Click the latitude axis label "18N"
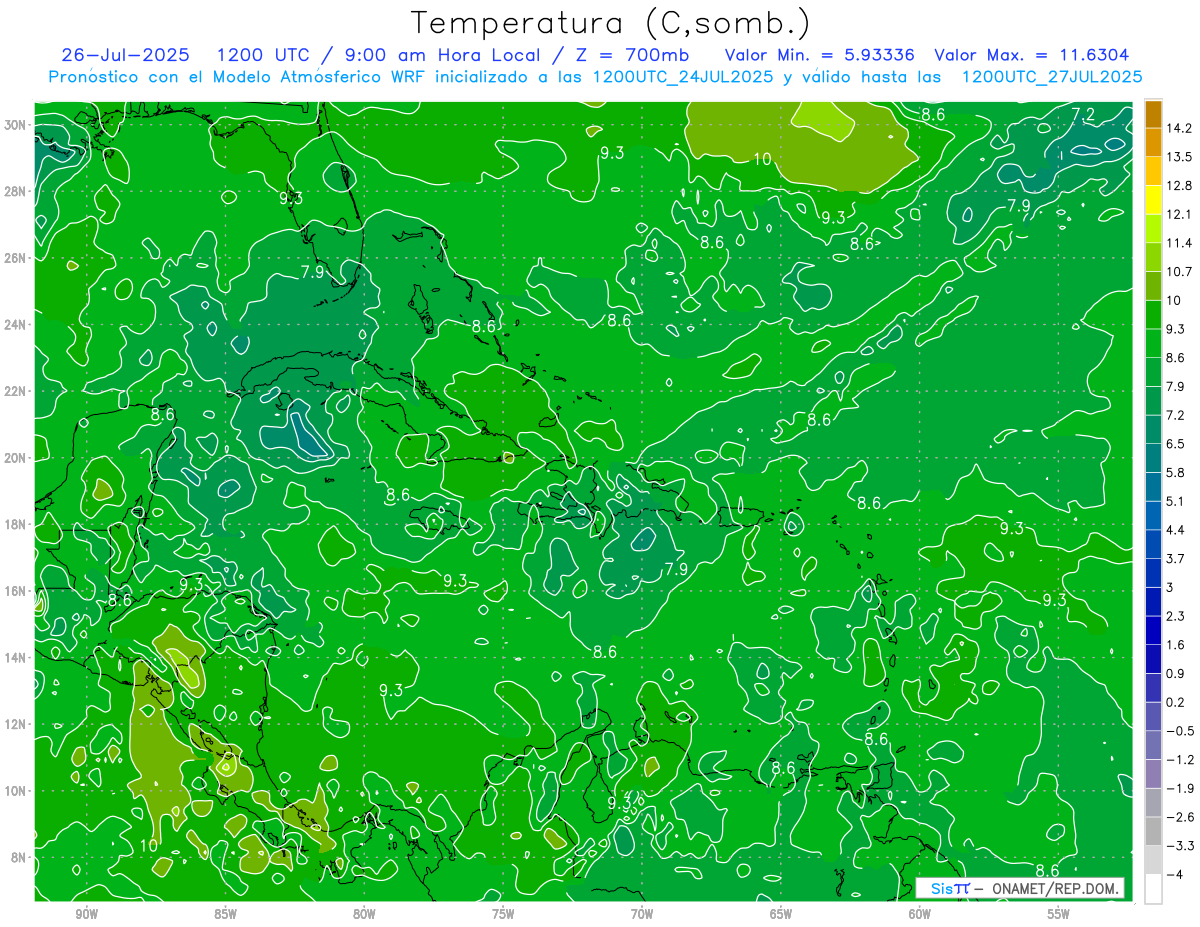Viewport: 1200px width, 927px height. (16, 524)
